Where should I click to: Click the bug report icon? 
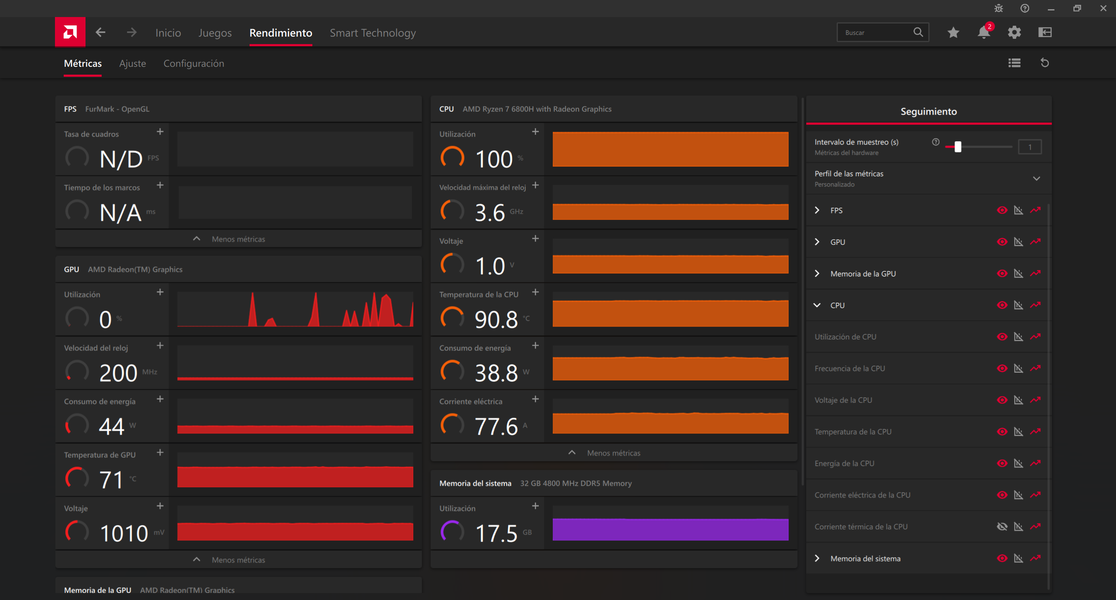pyautogui.click(x=999, y=8)
